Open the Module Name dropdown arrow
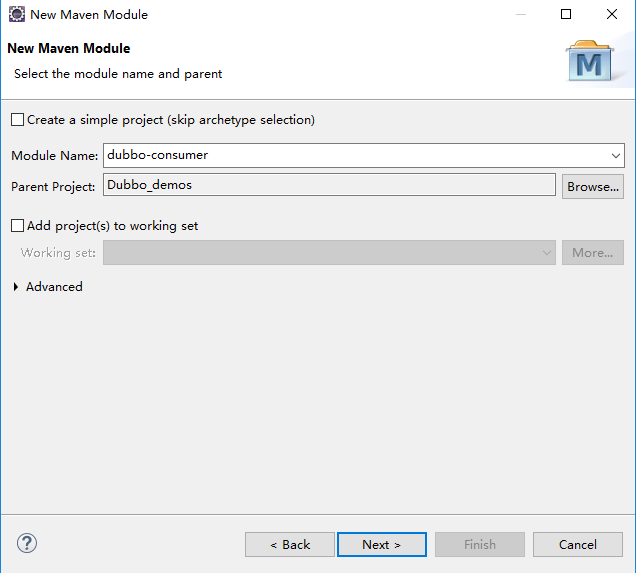The height and width of the screenshot is (573, 636). (615, 155)
